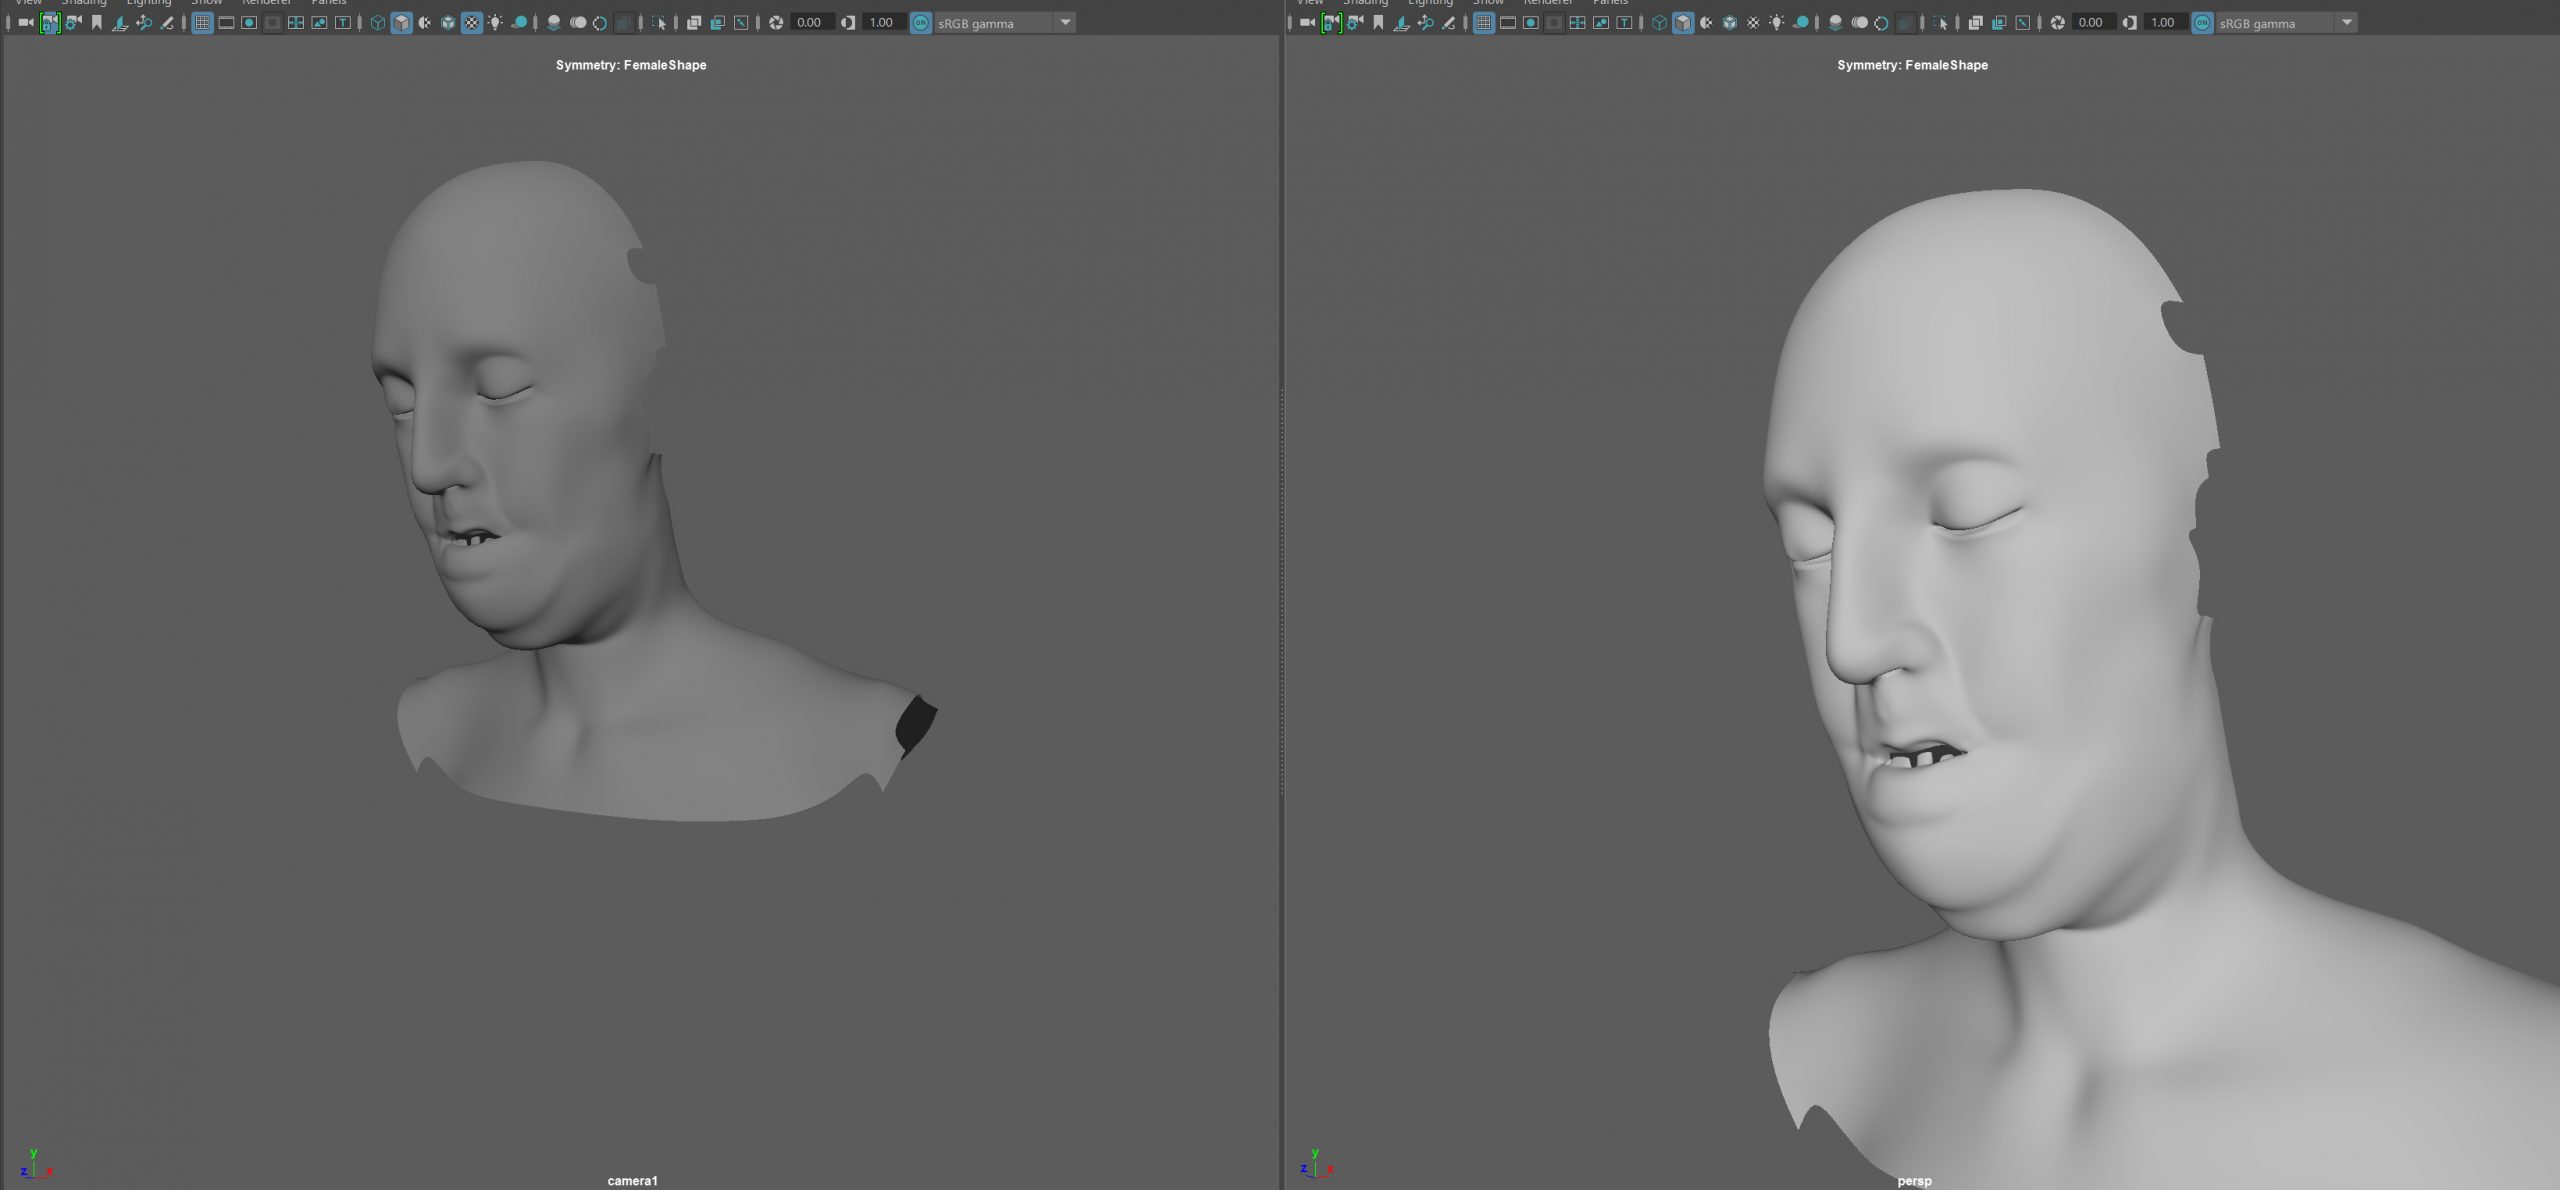The image size is (2560, 1190).
Task: Toggle View Transform ON button in camera1 panel
Action: pyautogui.click(x=921, y=22)
